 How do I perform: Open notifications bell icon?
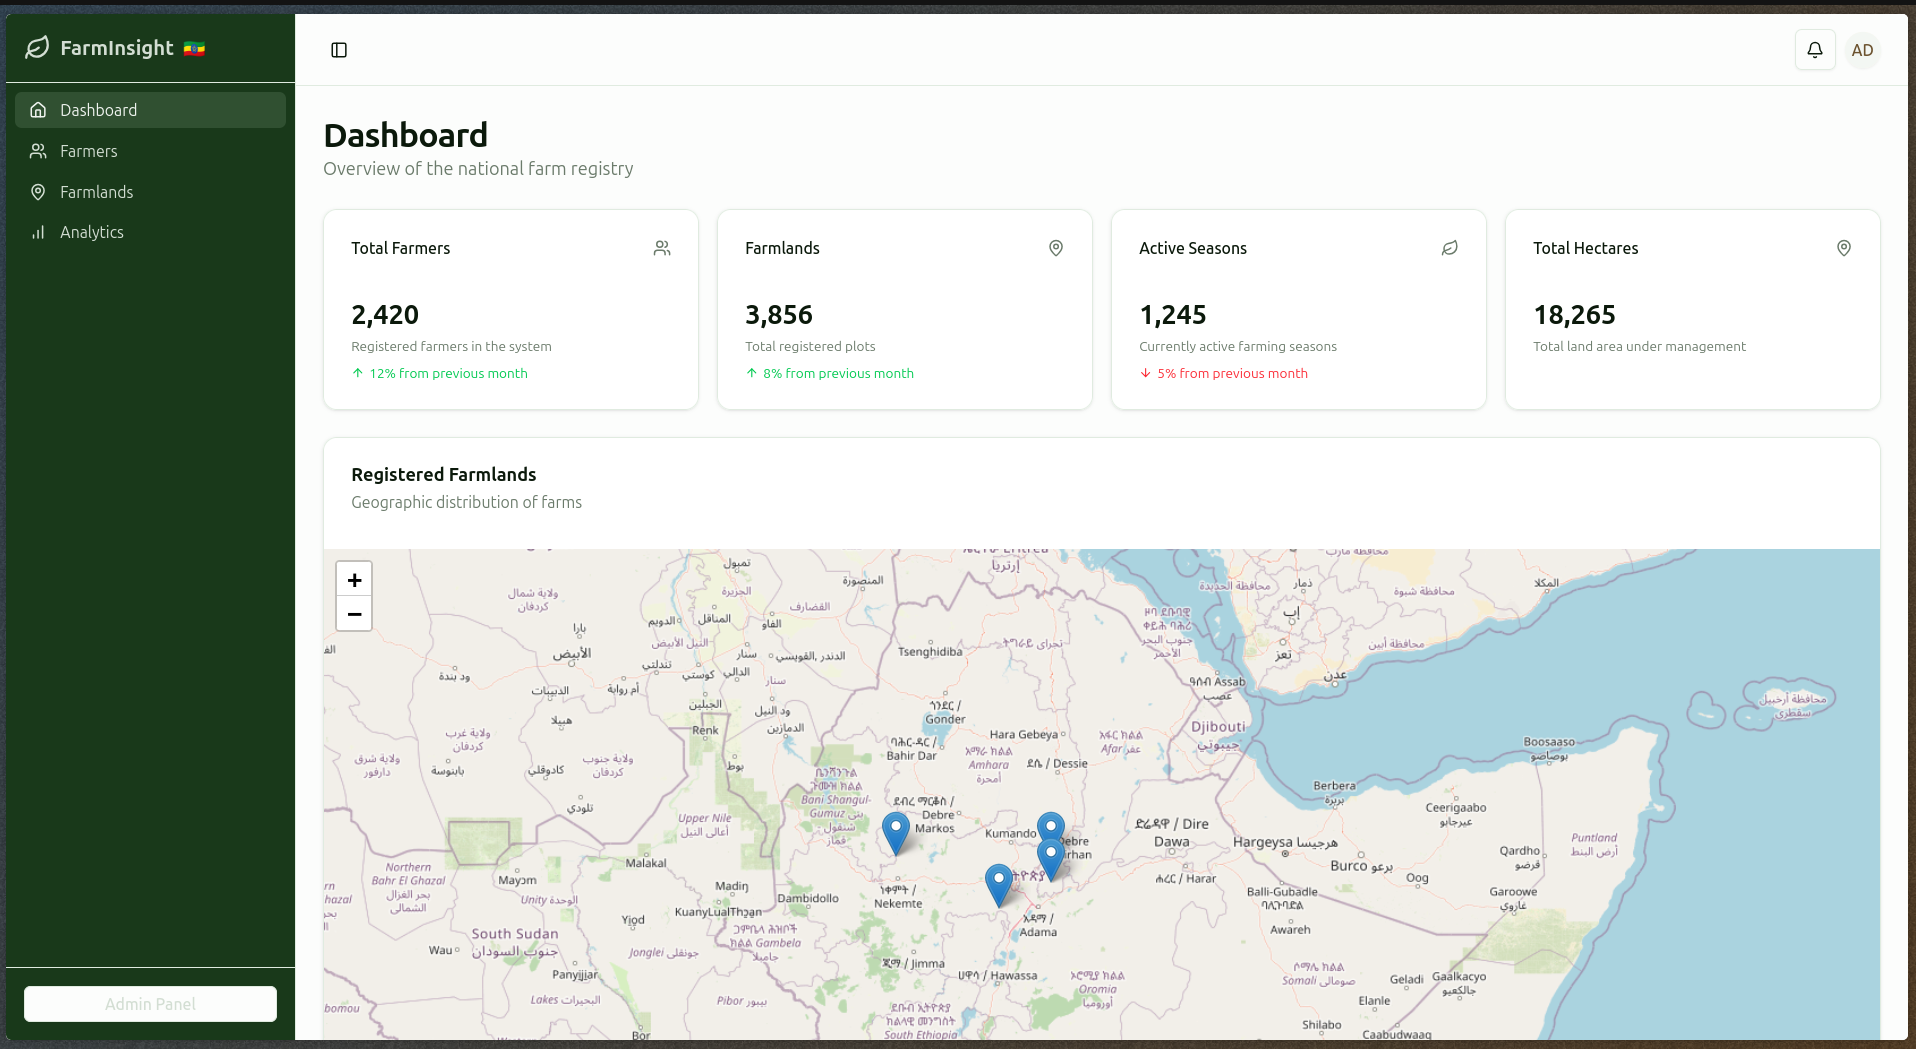(x=1815, y=50)
